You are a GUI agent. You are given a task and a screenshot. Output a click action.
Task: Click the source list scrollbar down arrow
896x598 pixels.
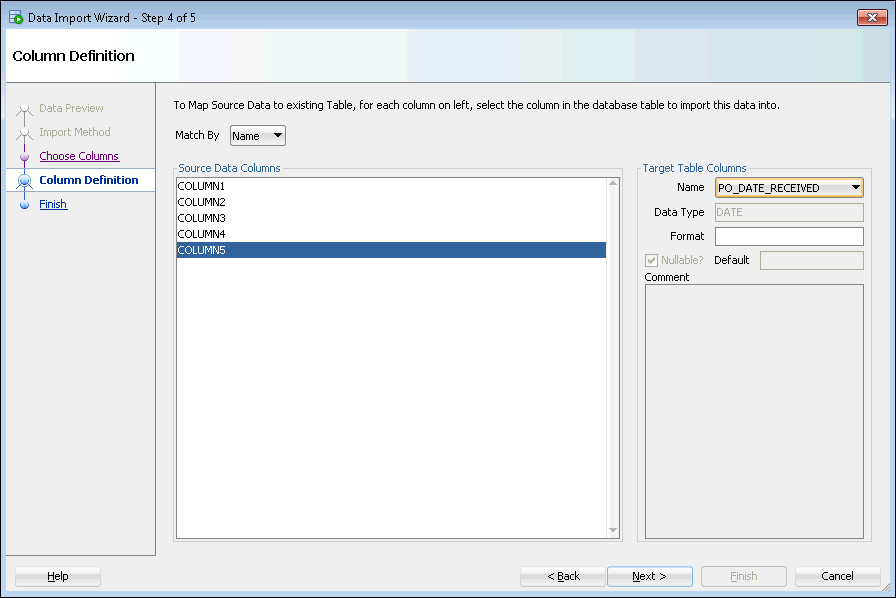613,530
